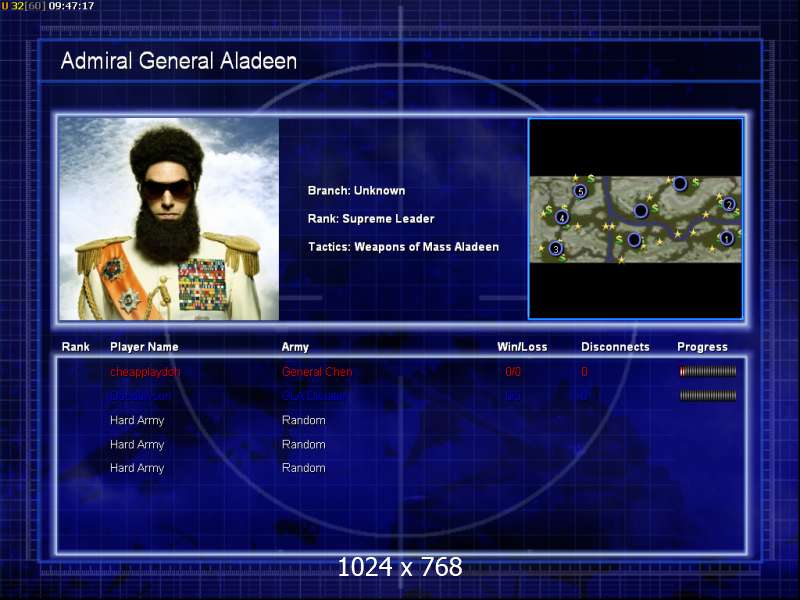Click the double star marker on the minimap
The image size is (800, 600).
609,226
